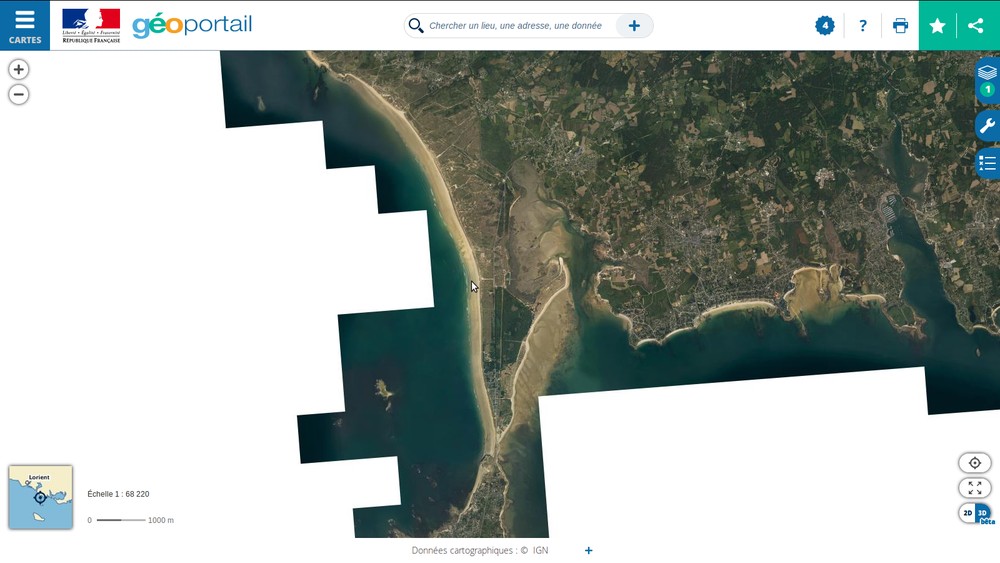1000x563 pixels.
Task: Click the magnifying glass search icon
Action: [416, 26]
